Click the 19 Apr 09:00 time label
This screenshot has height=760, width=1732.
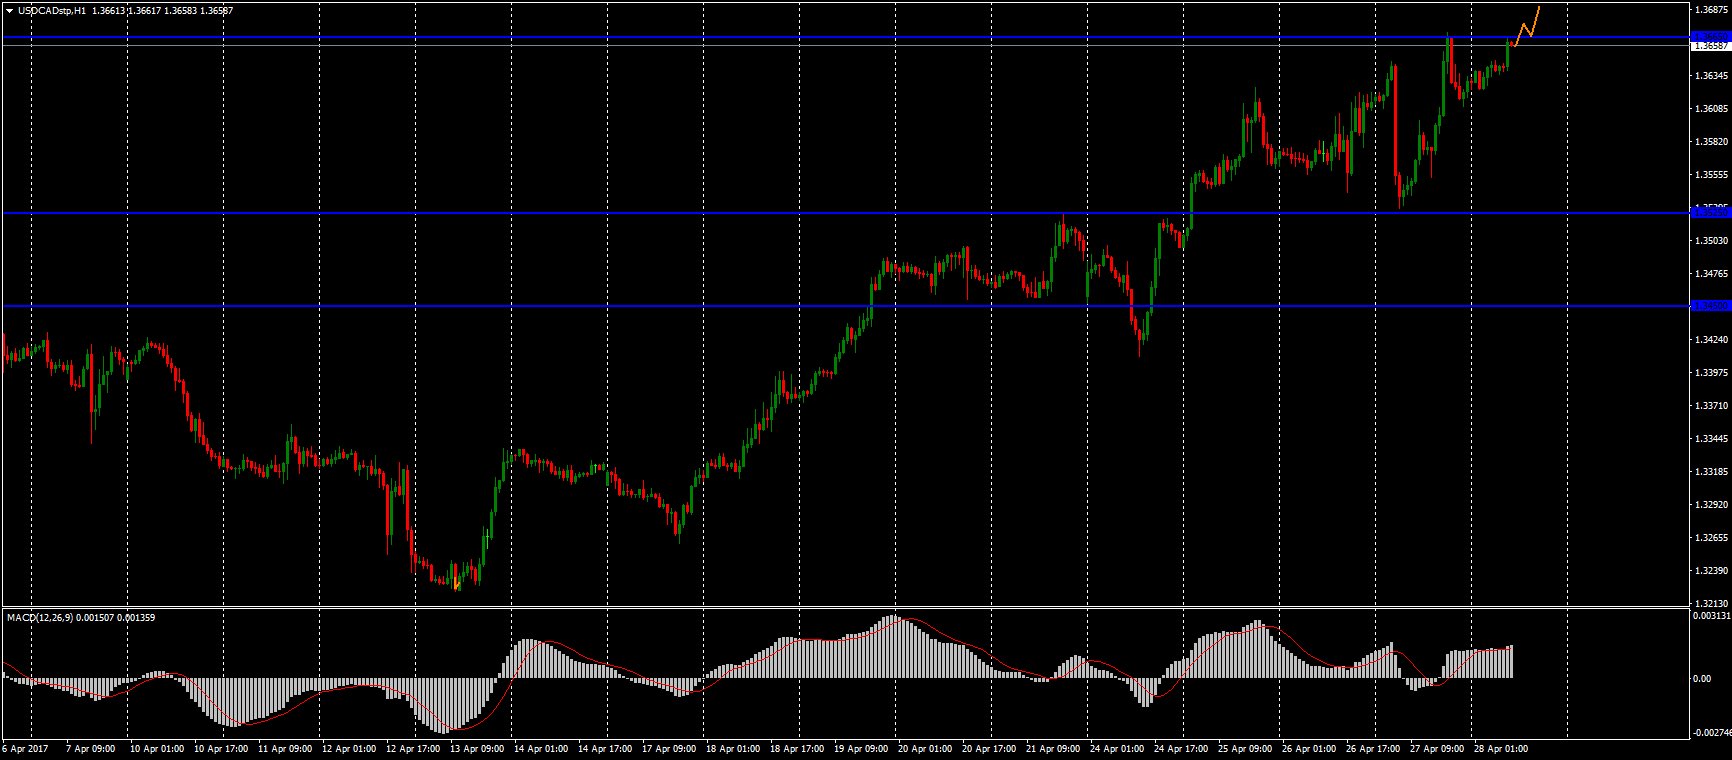tap(861, 748)
